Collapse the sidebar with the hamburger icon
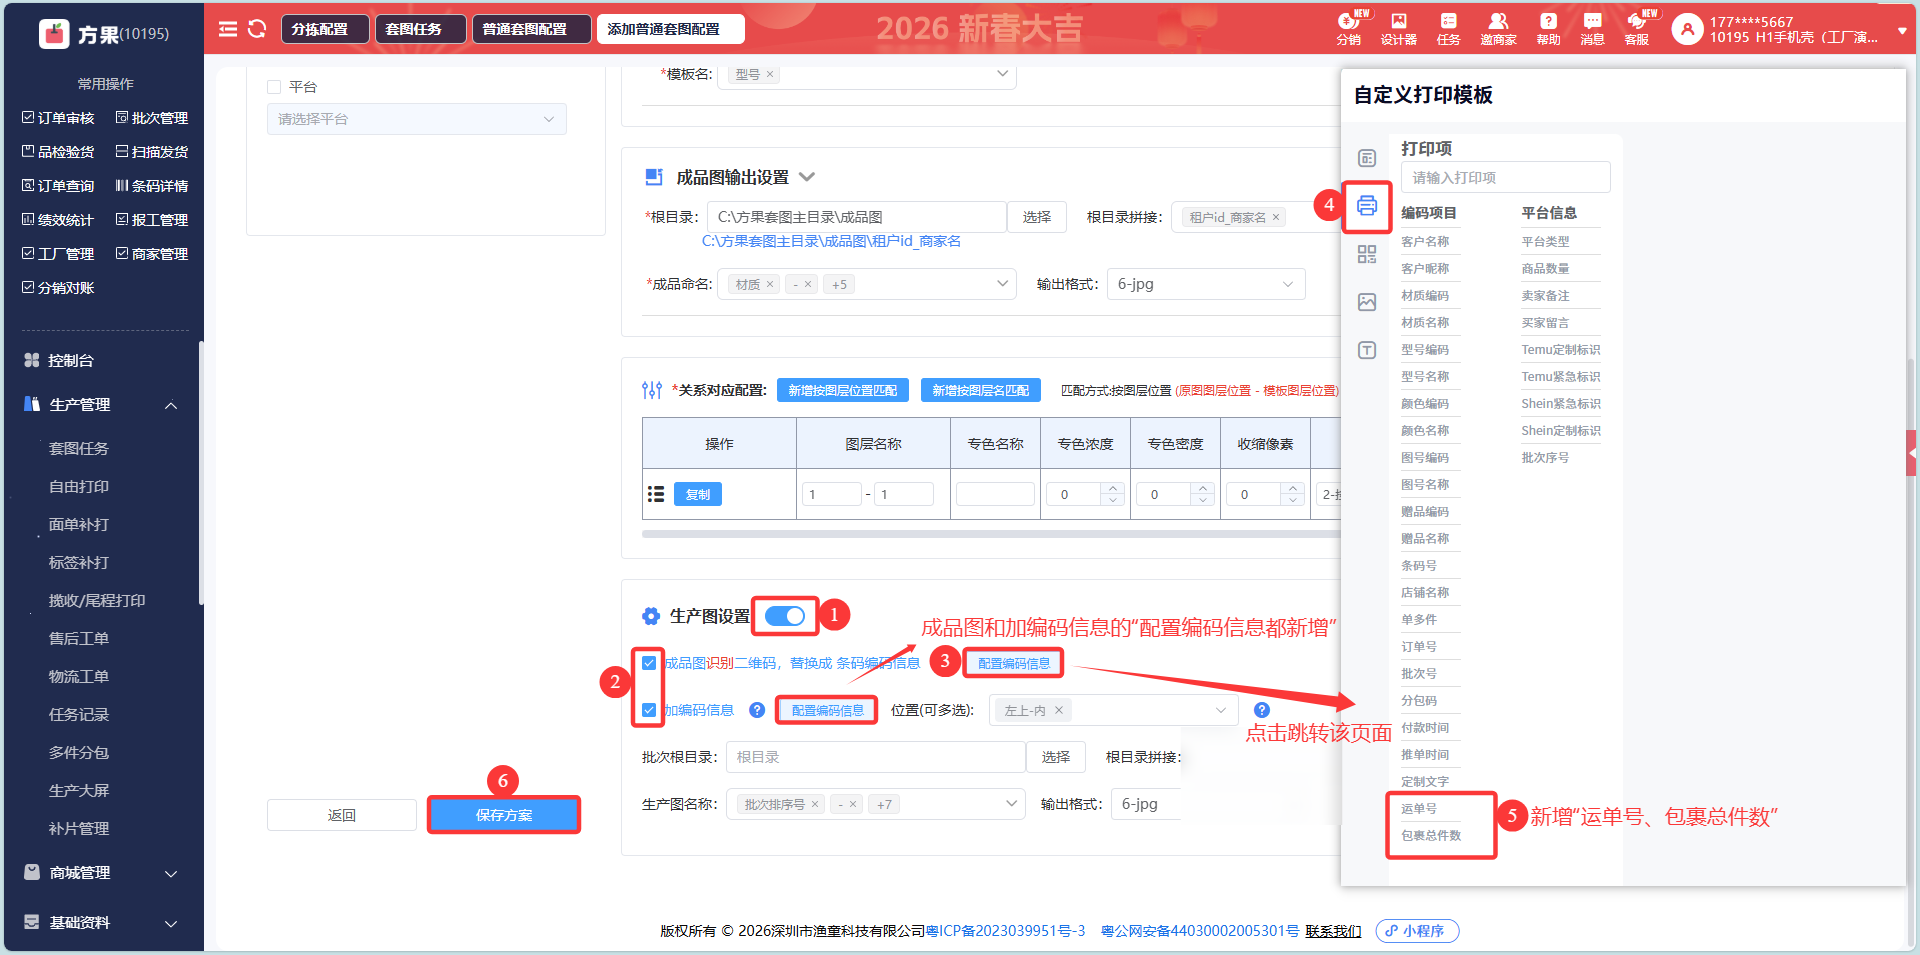 228,29
